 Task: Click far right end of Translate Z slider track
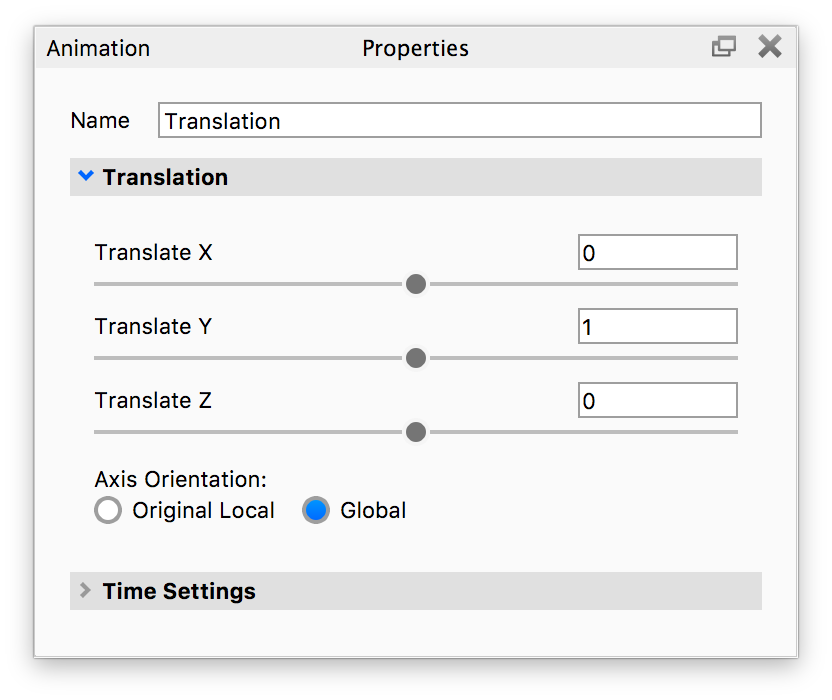pyautogui.click(x=733, y=432)
